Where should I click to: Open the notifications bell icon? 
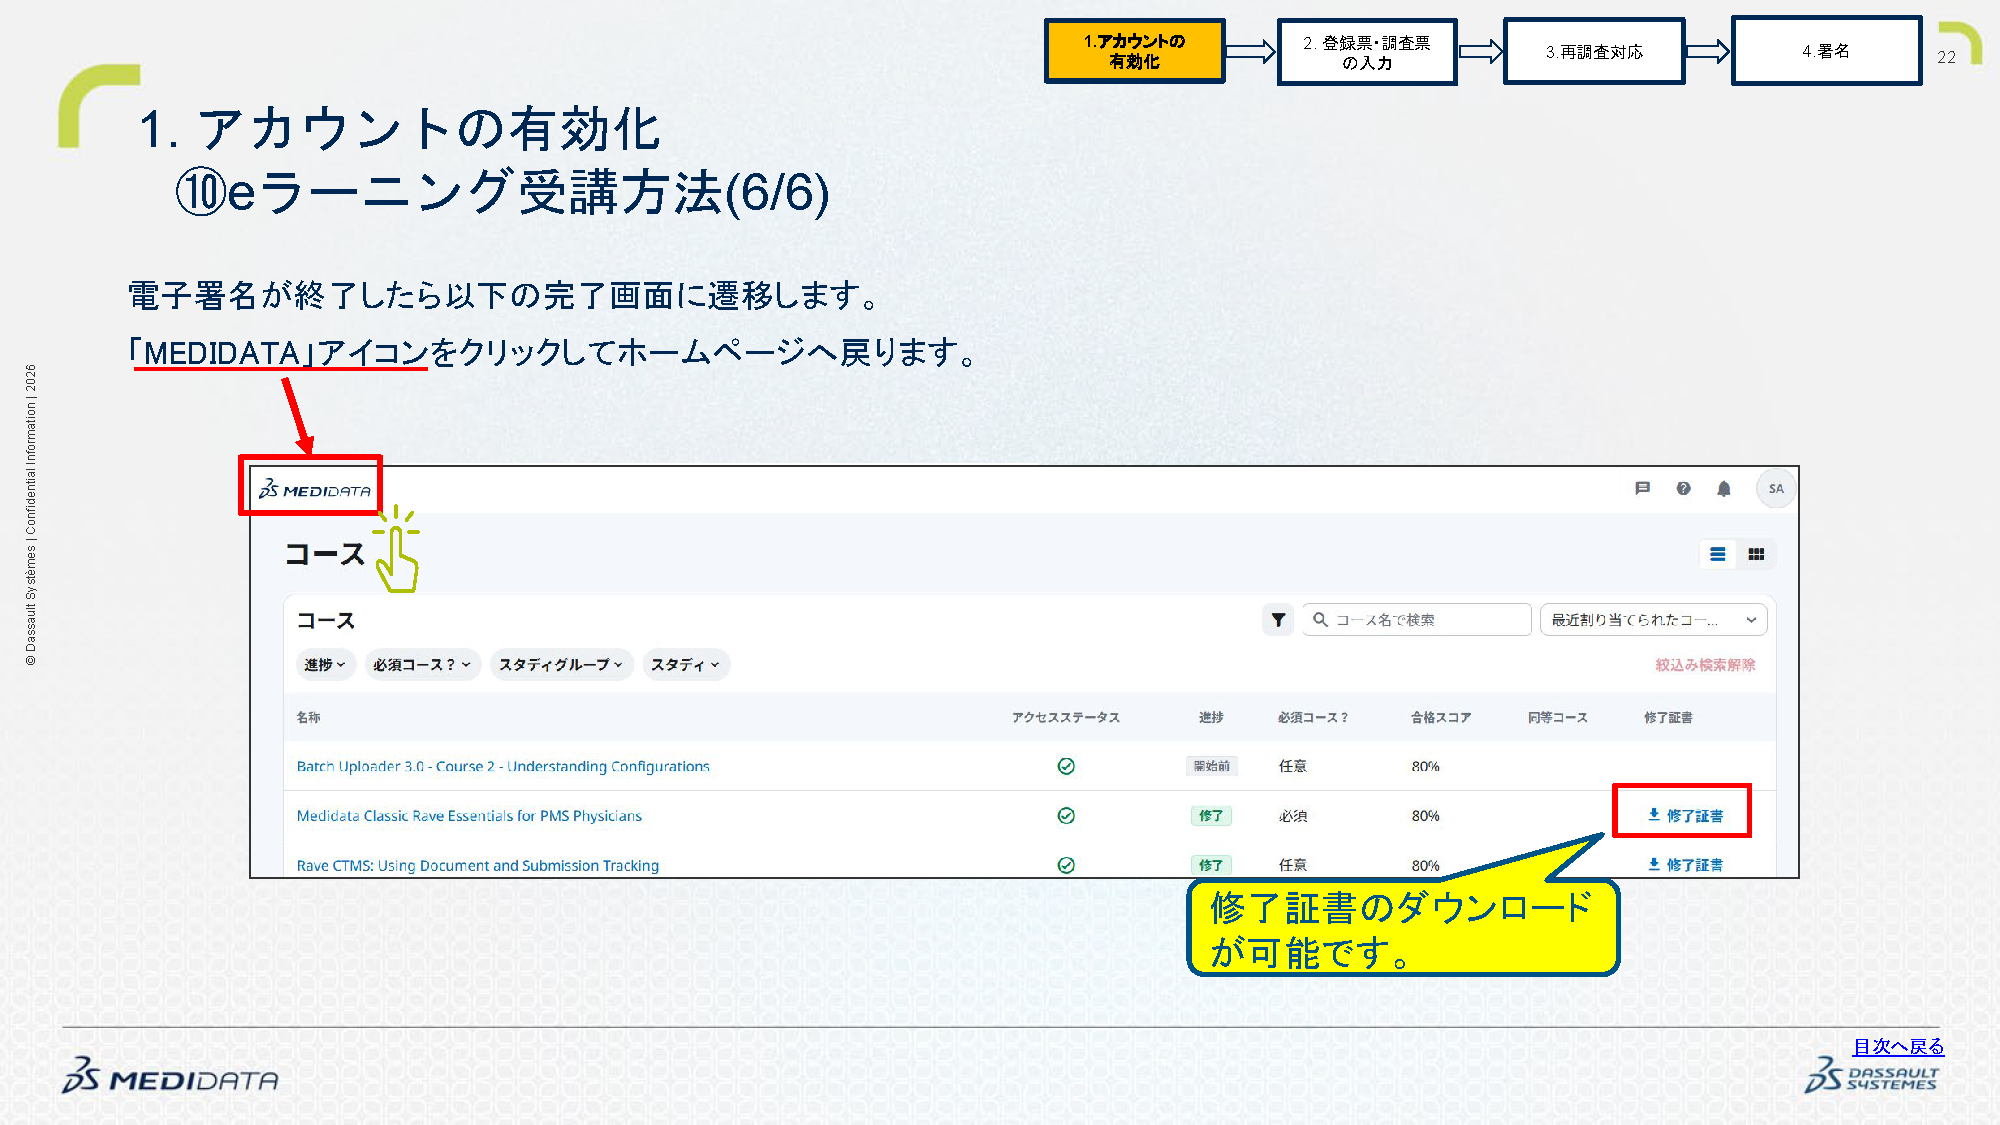point(1724,488)
